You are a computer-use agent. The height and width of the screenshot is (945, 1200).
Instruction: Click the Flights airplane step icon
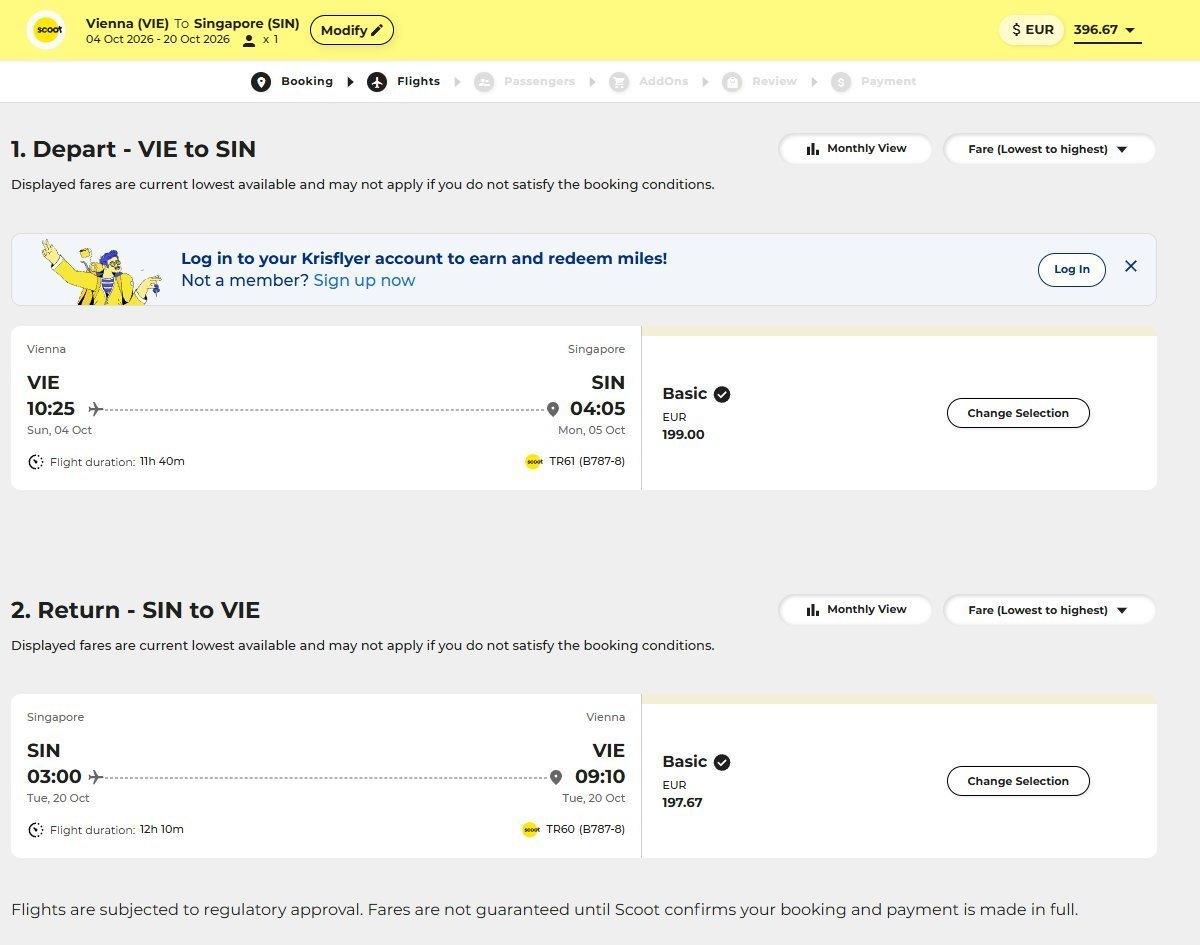(x=377, y=82)
